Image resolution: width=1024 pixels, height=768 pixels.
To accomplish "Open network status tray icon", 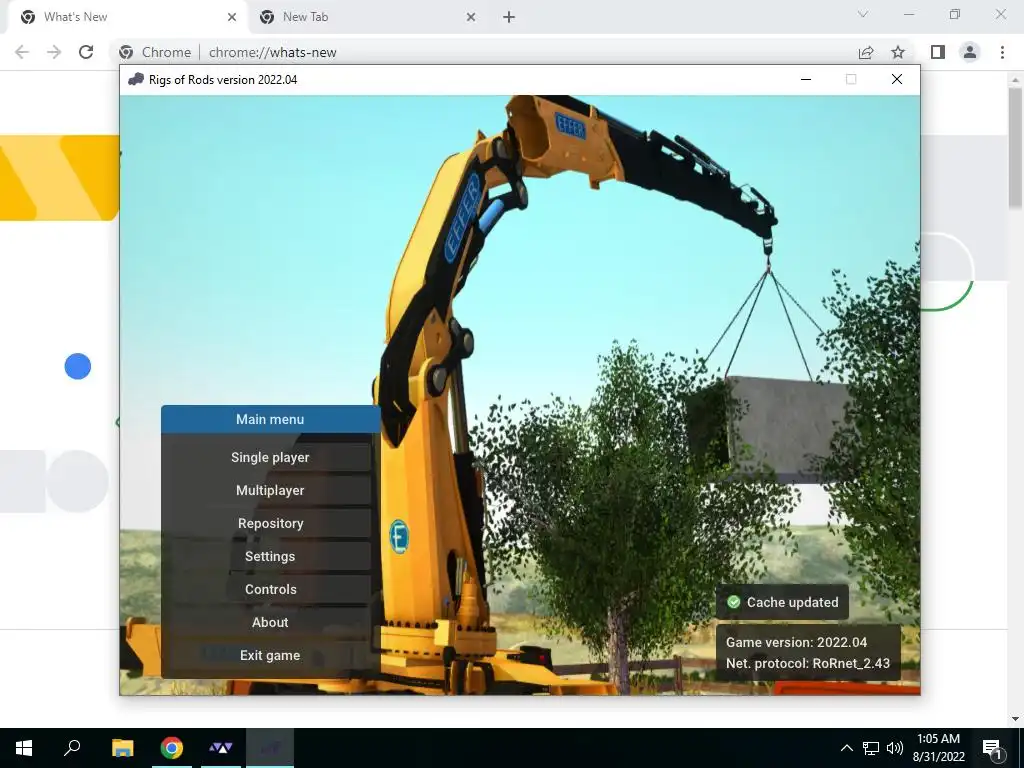I will tap(871, 748).
